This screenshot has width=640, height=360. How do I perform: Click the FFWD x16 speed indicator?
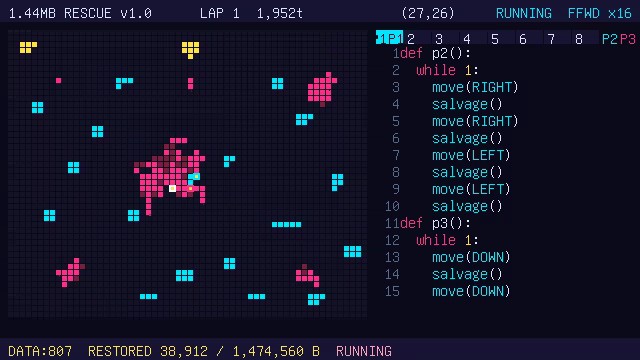click(x=600, y=13)
